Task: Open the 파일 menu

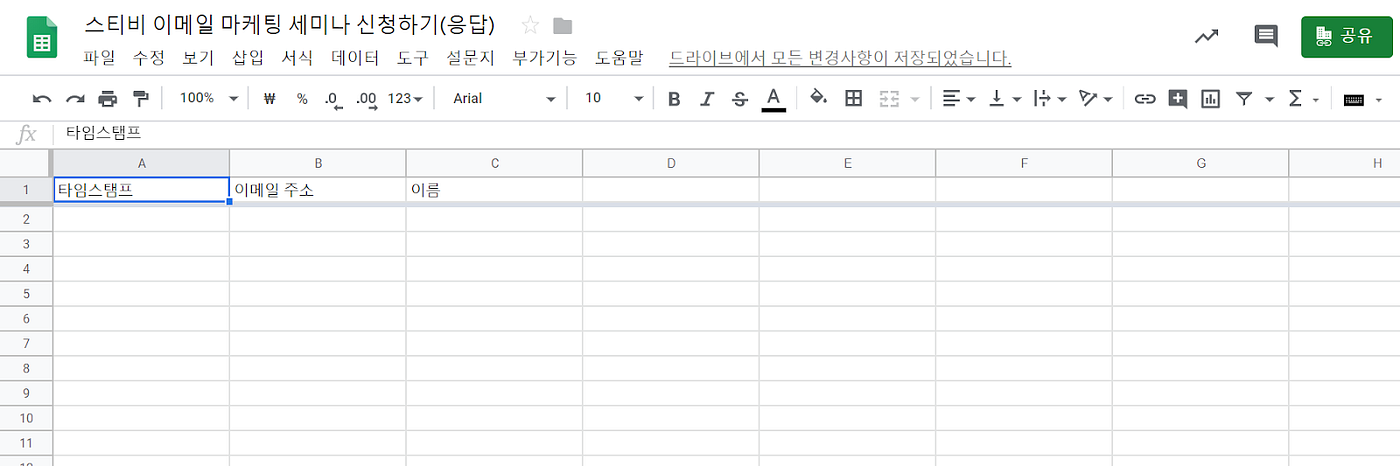Action: pyautogui.click(x=99, y=58)
